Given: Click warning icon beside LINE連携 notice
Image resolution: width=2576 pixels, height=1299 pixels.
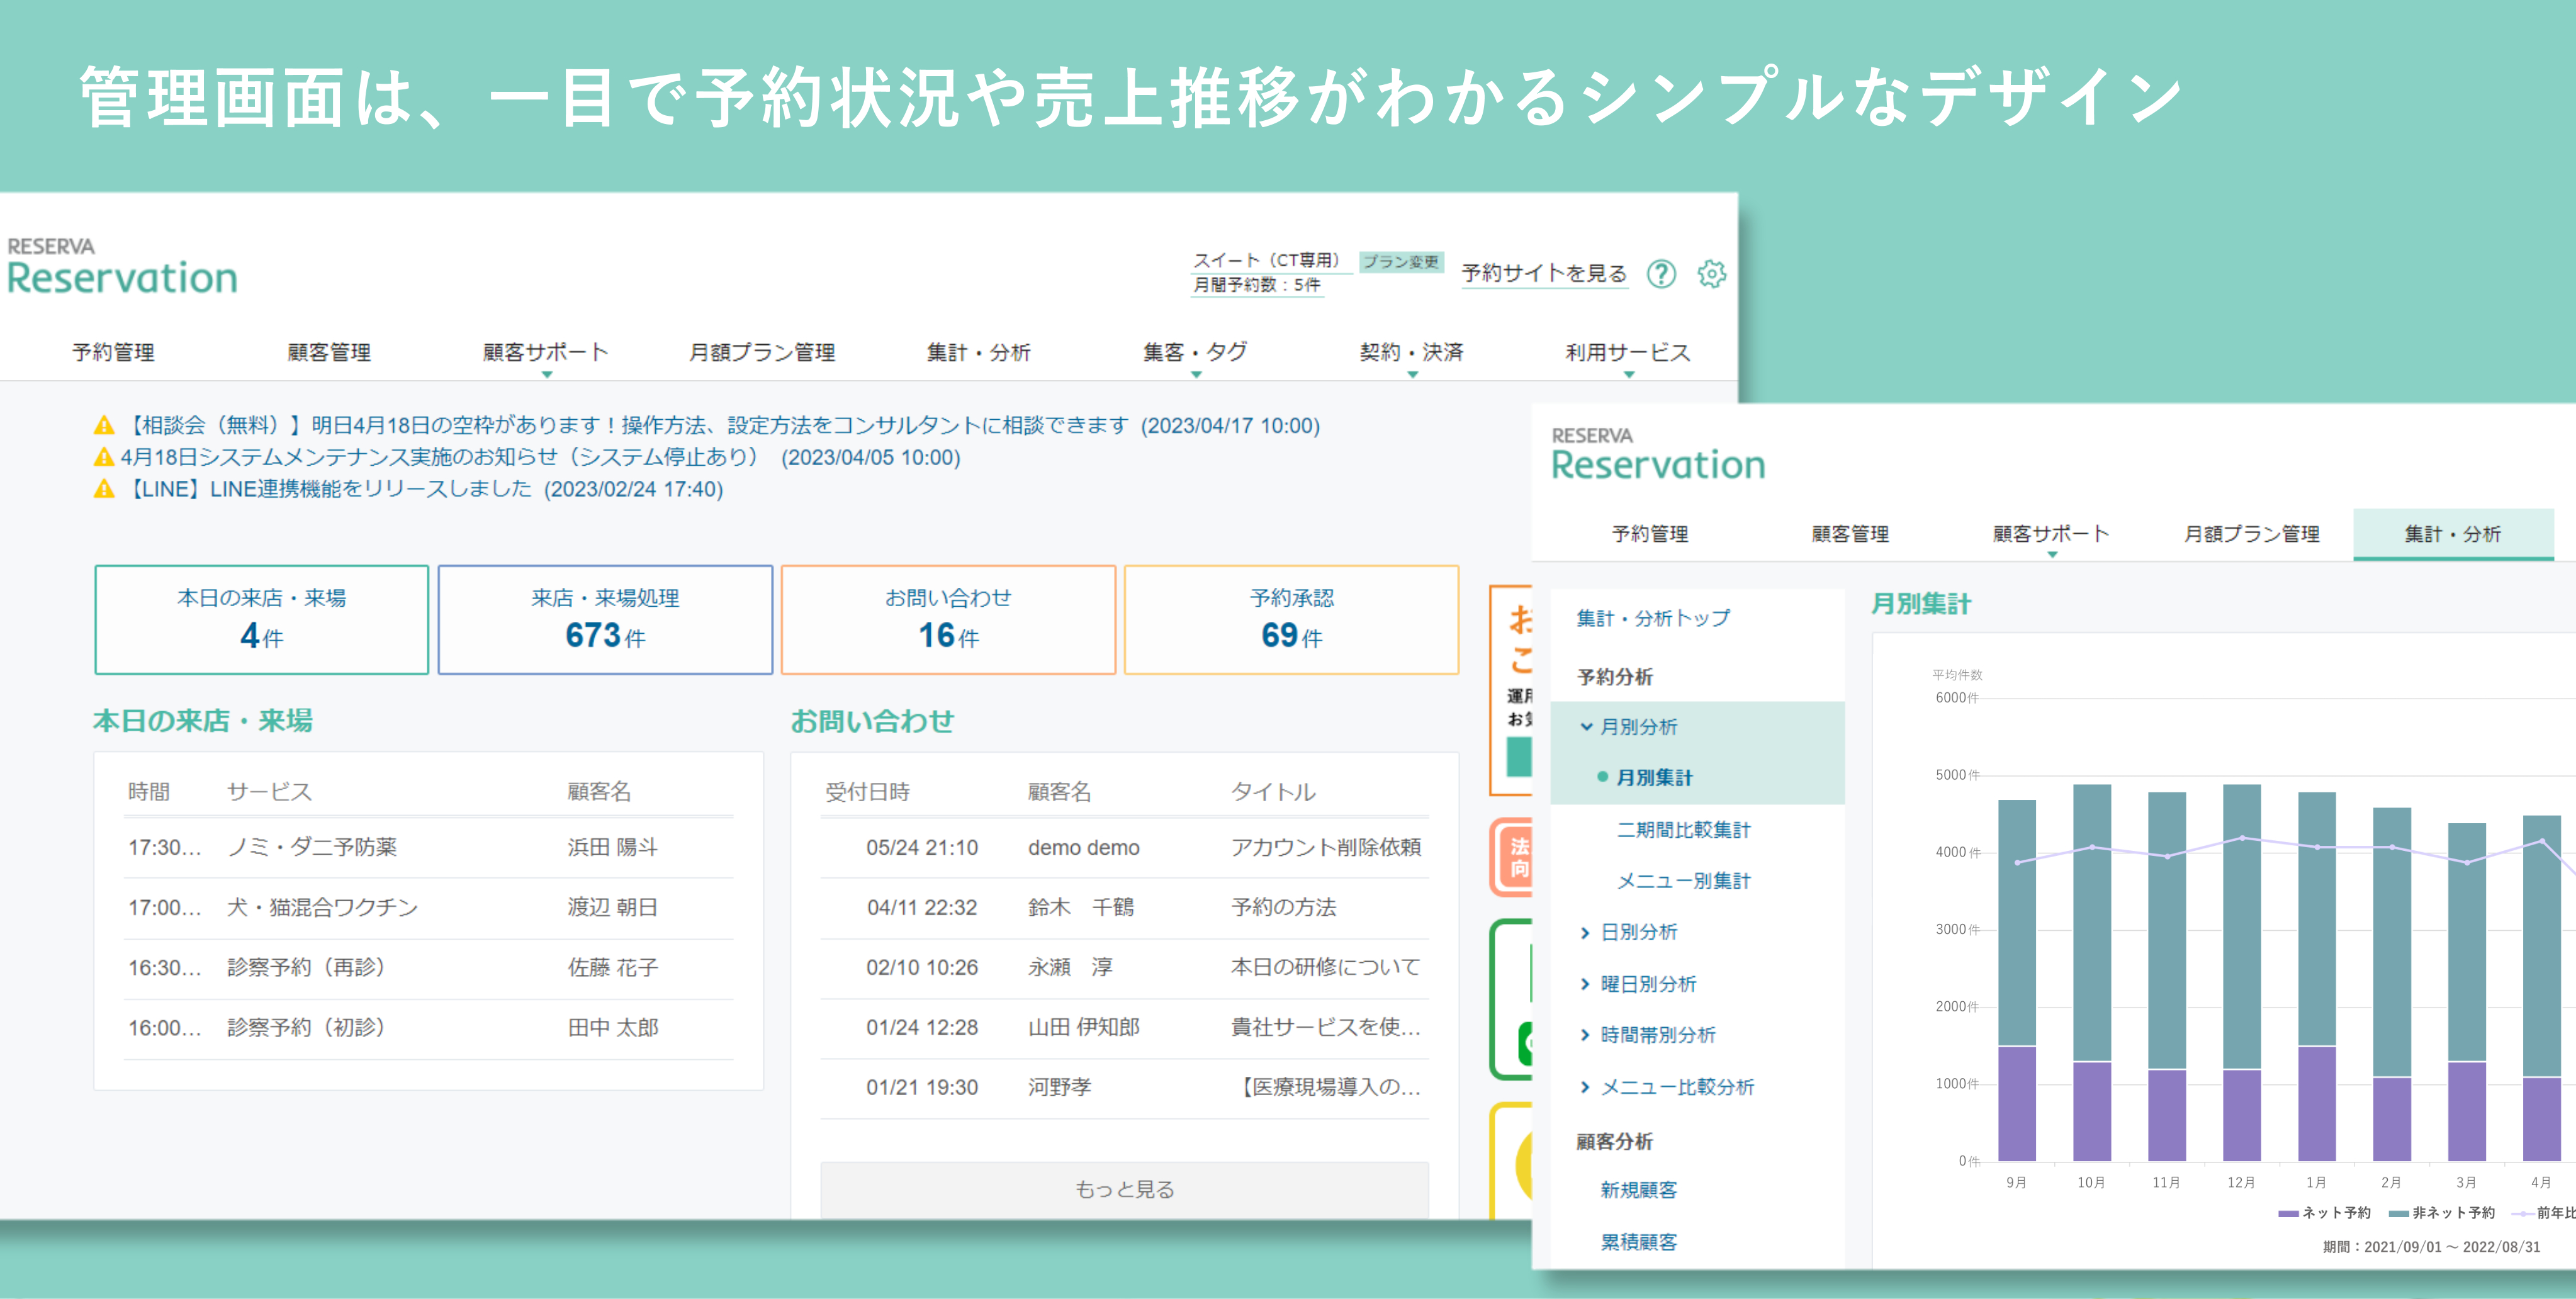Looking at the screenshot, I should 104,489.
